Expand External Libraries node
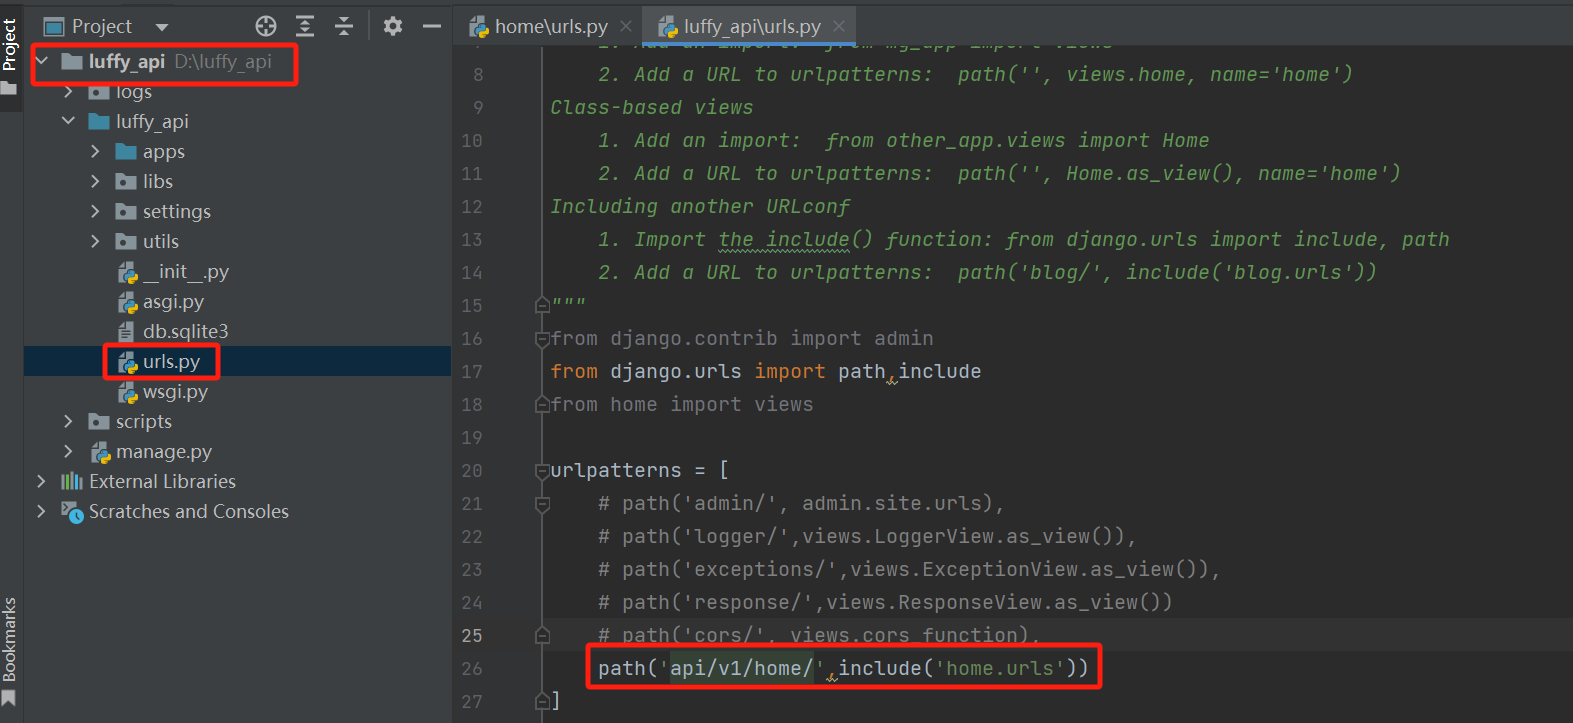 [41, 481]
